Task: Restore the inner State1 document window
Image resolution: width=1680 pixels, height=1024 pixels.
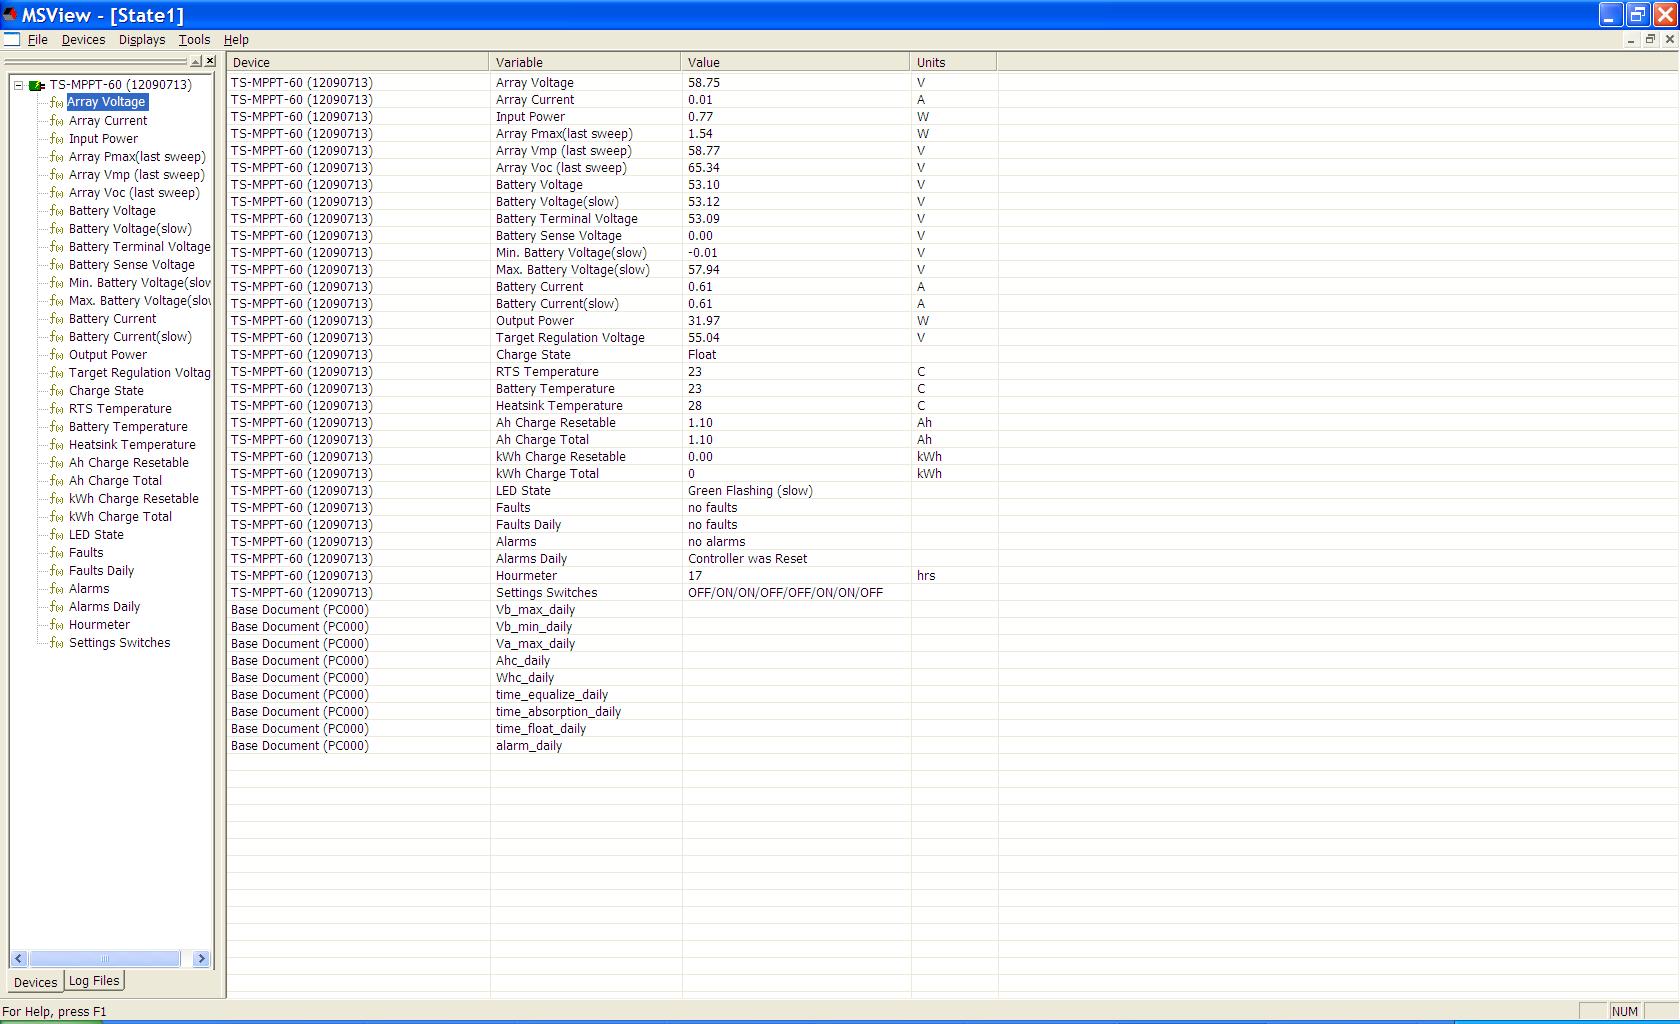Action: click(x=1650, y=40)
